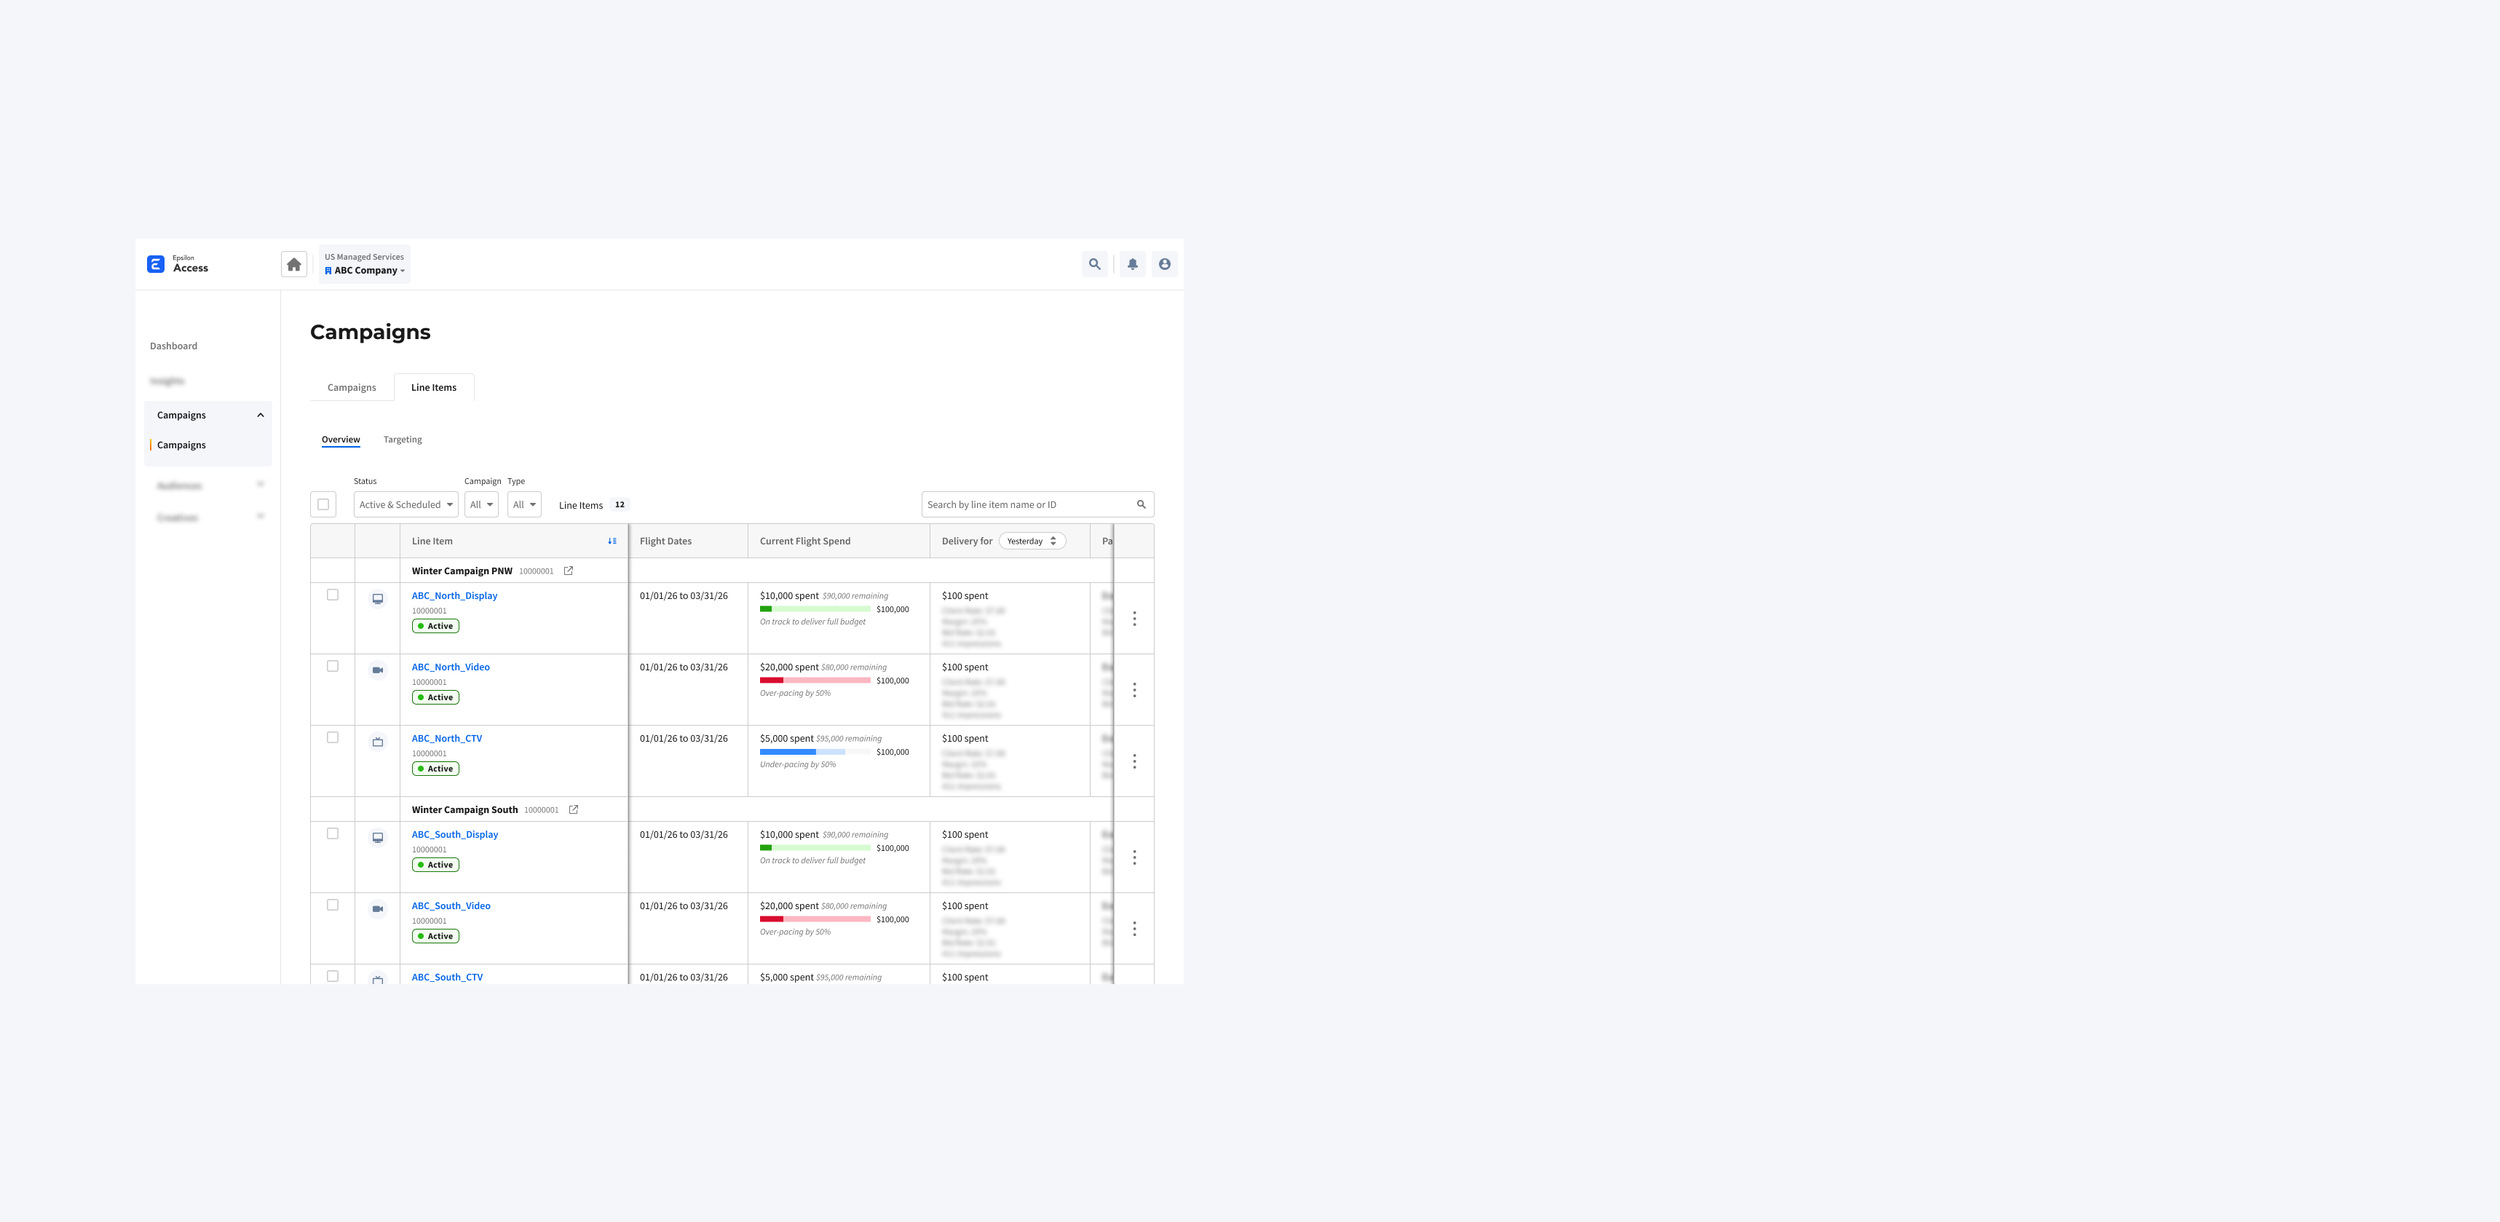
Task: Open the user account profile icon
Action: point(1164,265)
